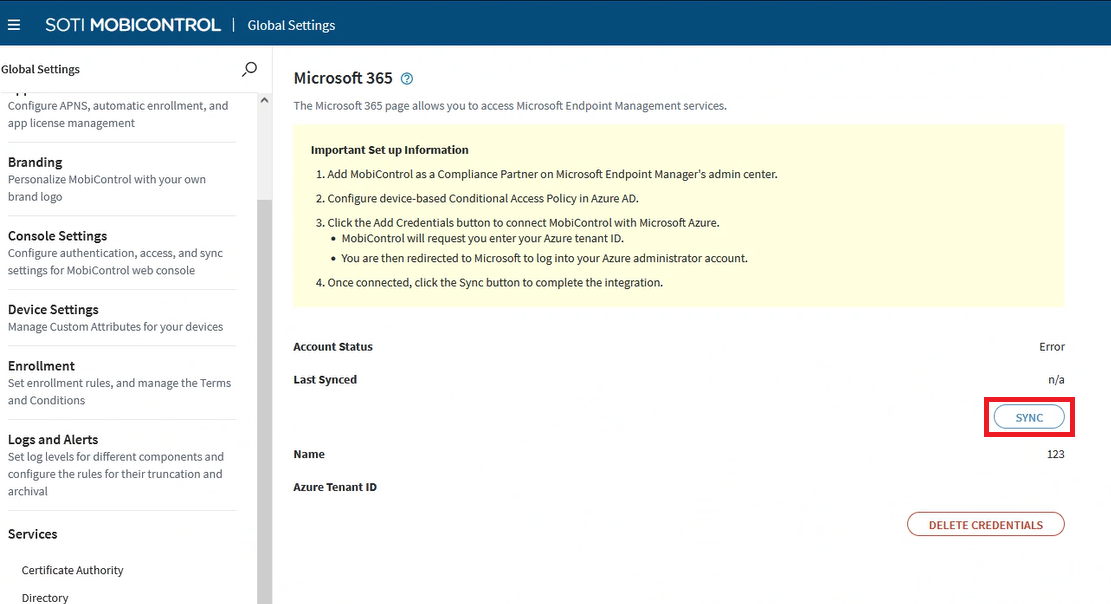1111x604 pixels.
Task: Click the search magnifier in Global Settings
Action: pyautogui.click(x=249, y=69)
